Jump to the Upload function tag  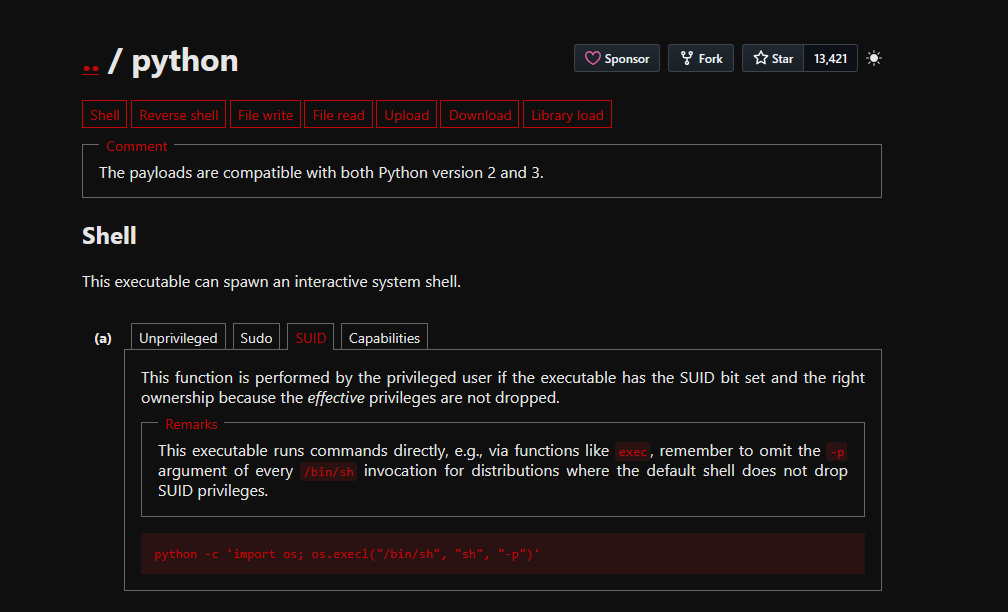tap(406, 114)
